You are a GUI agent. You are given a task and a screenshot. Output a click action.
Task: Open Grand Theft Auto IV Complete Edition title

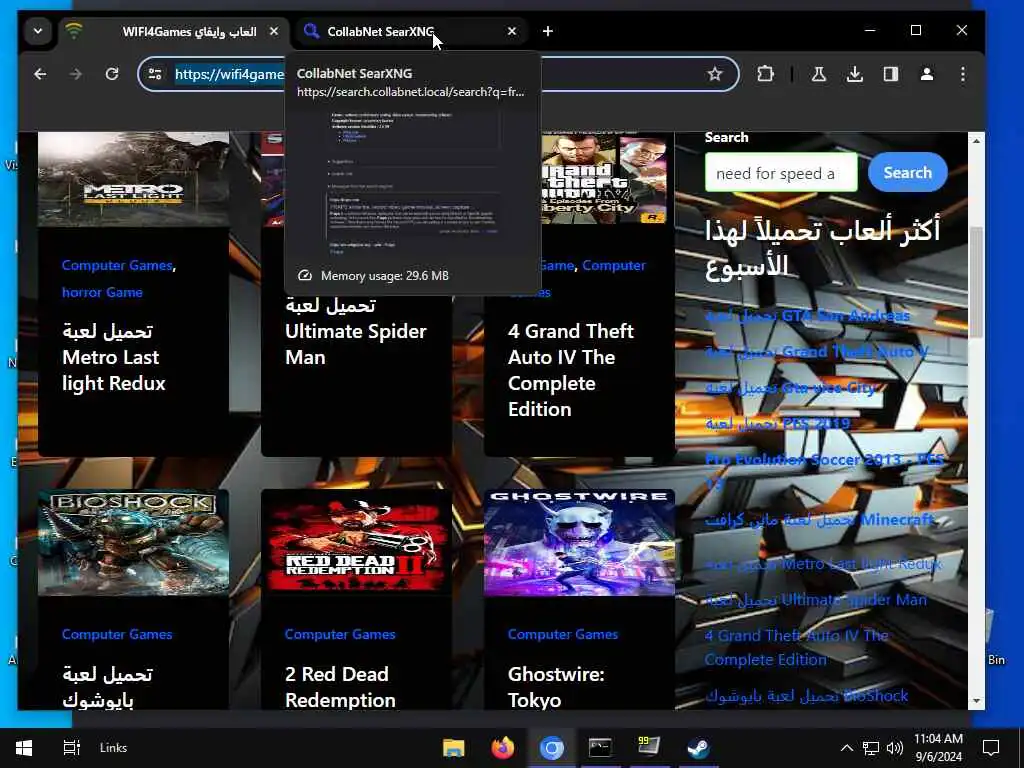571,370
